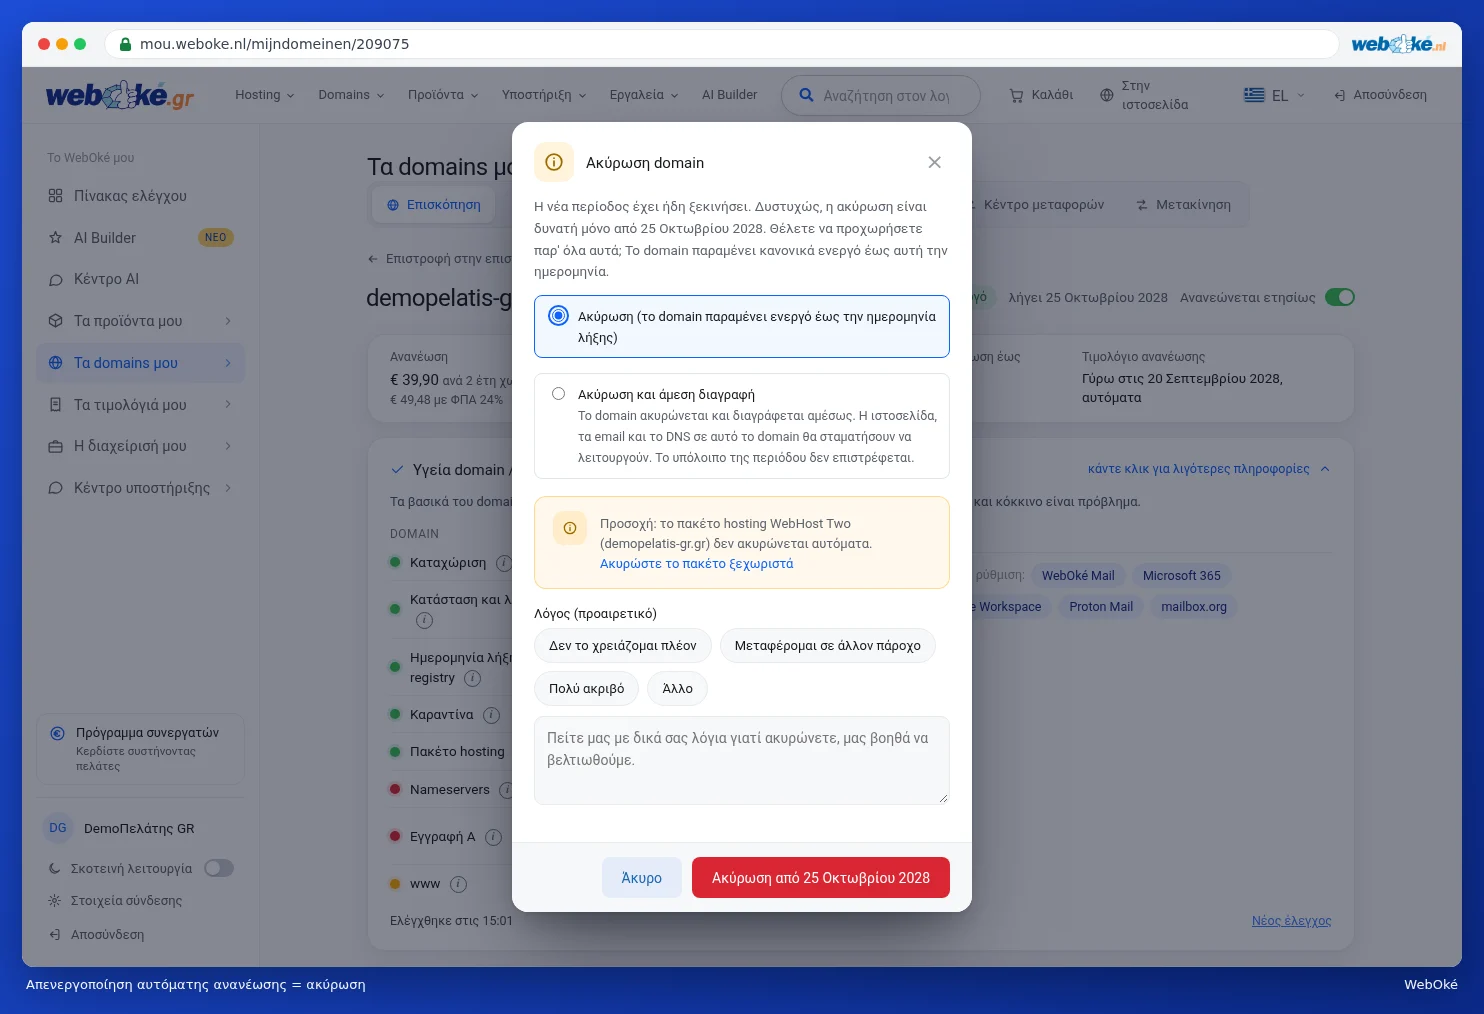Image resolution: width=1484 pixels, height=1014 pixels.
Task: Toggle the Ανανεώνεται ετησίως switch
Action: 1340,297
